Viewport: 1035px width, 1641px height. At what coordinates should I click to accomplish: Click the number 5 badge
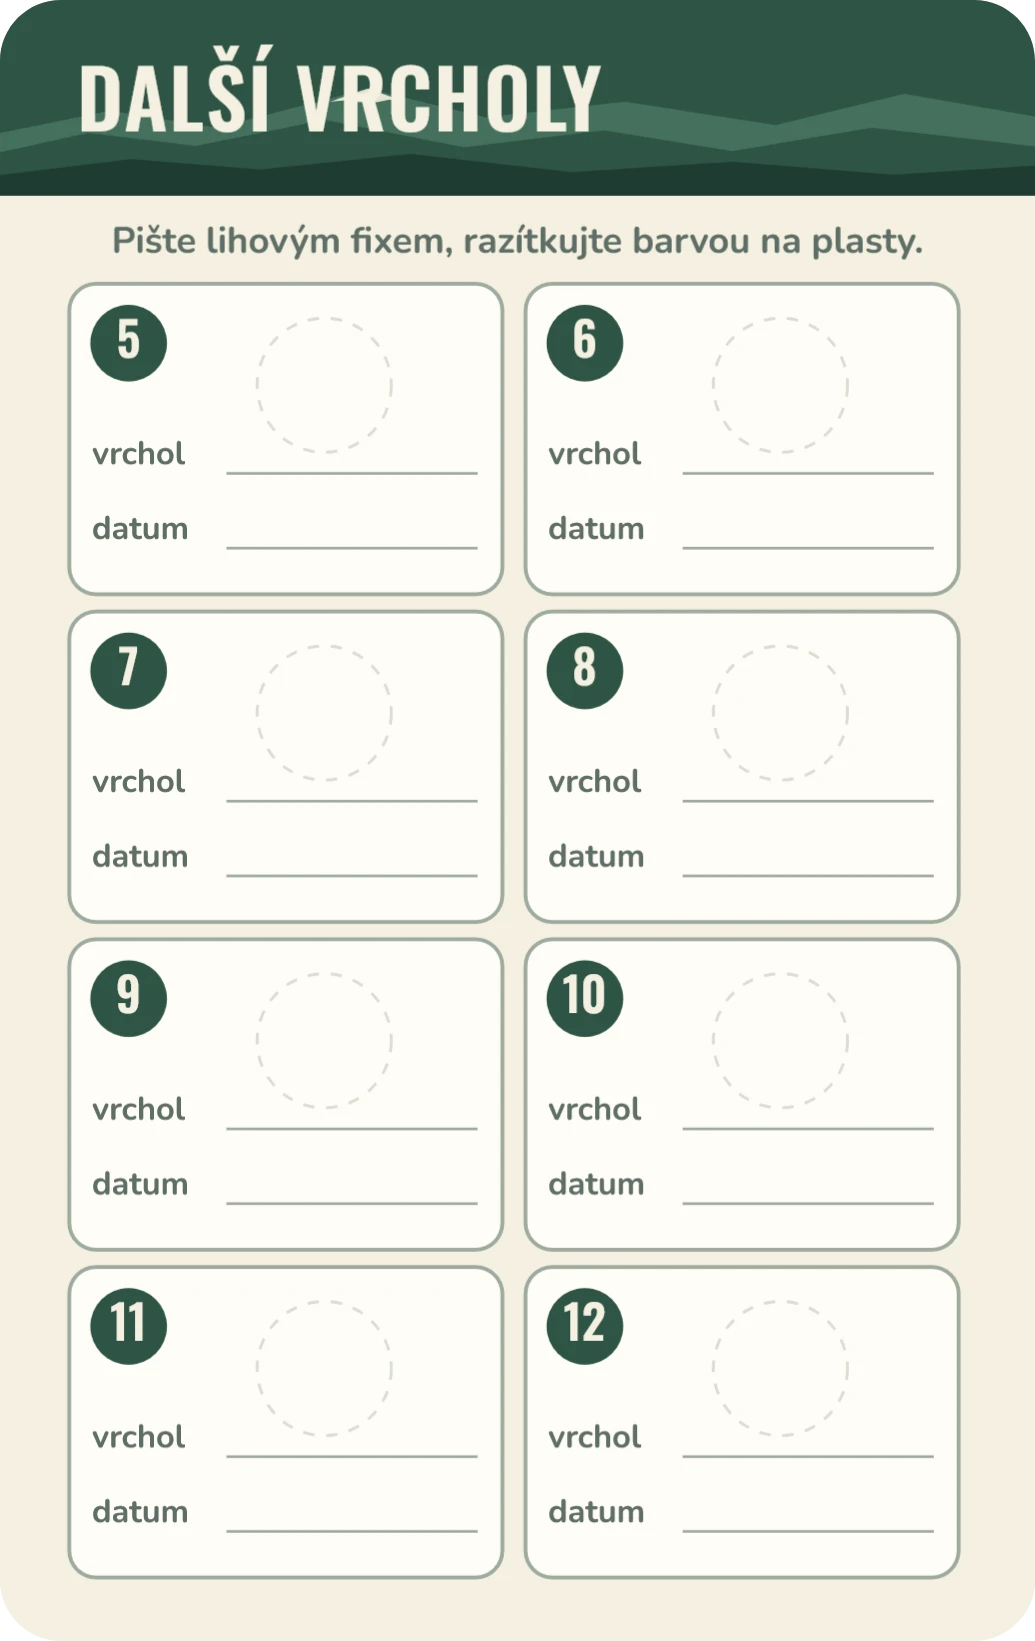128,343
